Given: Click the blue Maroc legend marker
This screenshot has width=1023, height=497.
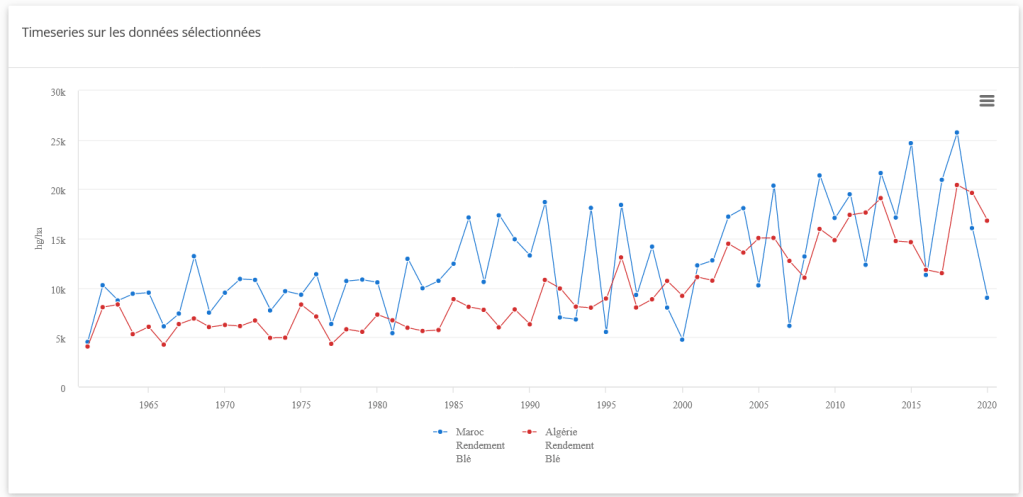Looking at the screenshot, I should pyautogui.click(x=440, y=432).
